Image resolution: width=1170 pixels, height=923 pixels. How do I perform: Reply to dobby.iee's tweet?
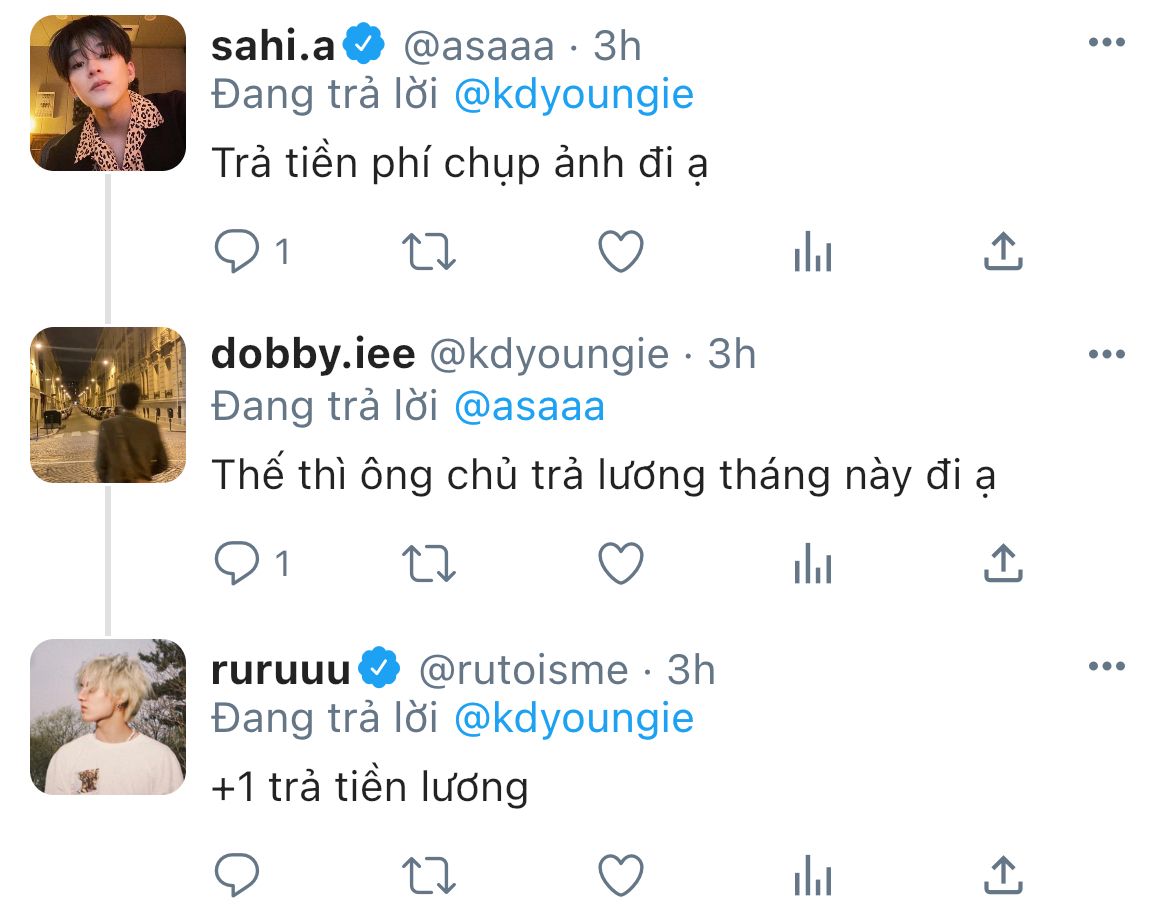pyautogui.click(x=237, y=563)
